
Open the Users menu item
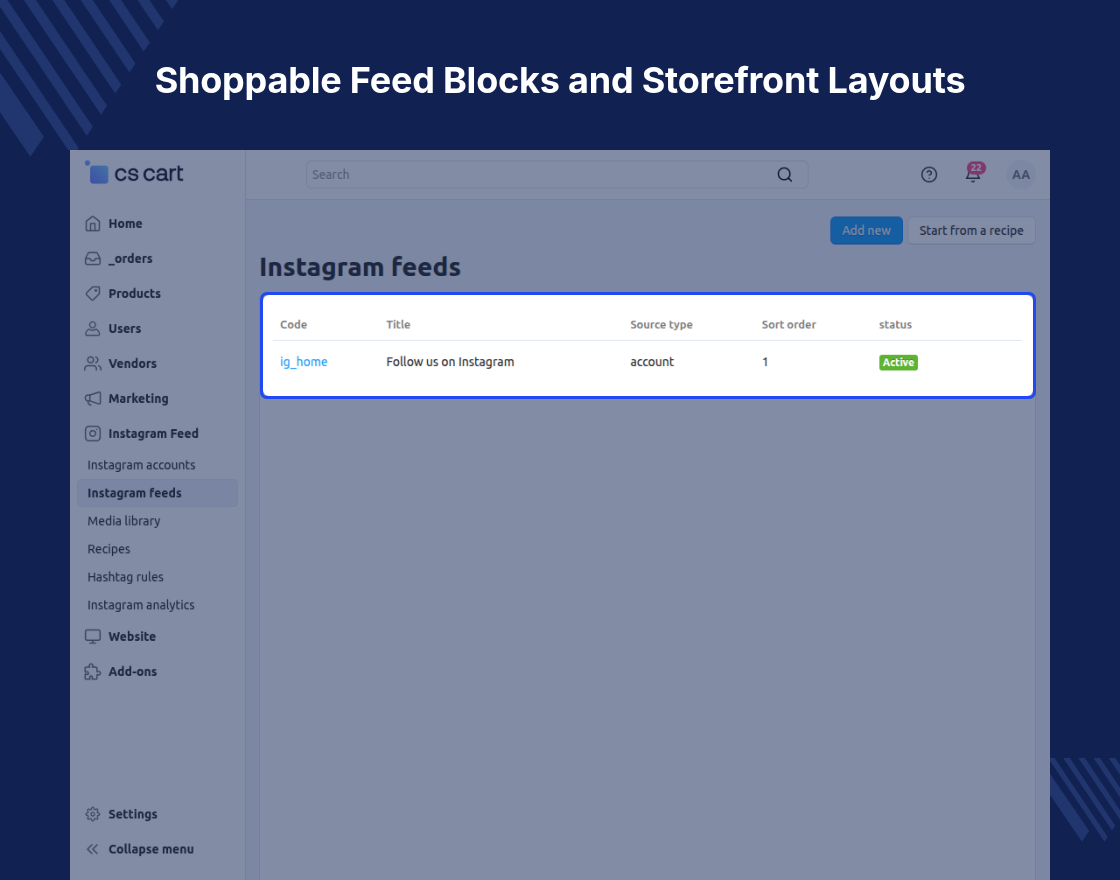point(124,329)
